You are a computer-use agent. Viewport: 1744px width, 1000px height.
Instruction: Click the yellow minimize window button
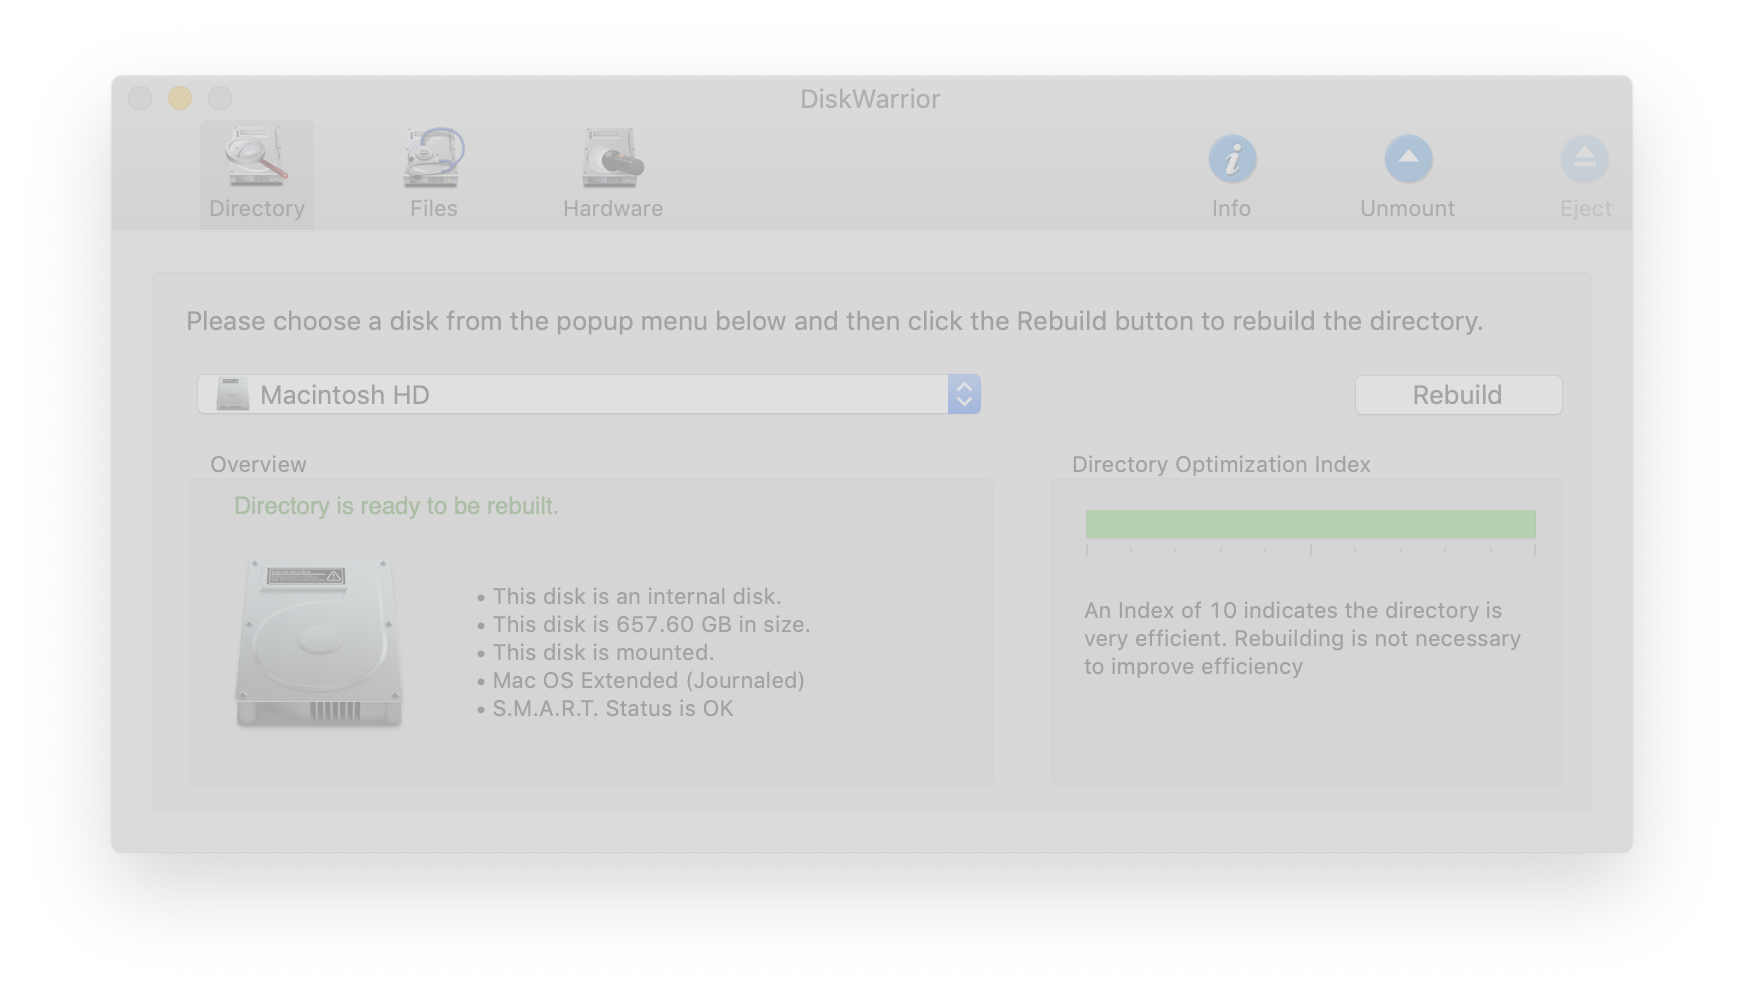click(180, 97)
